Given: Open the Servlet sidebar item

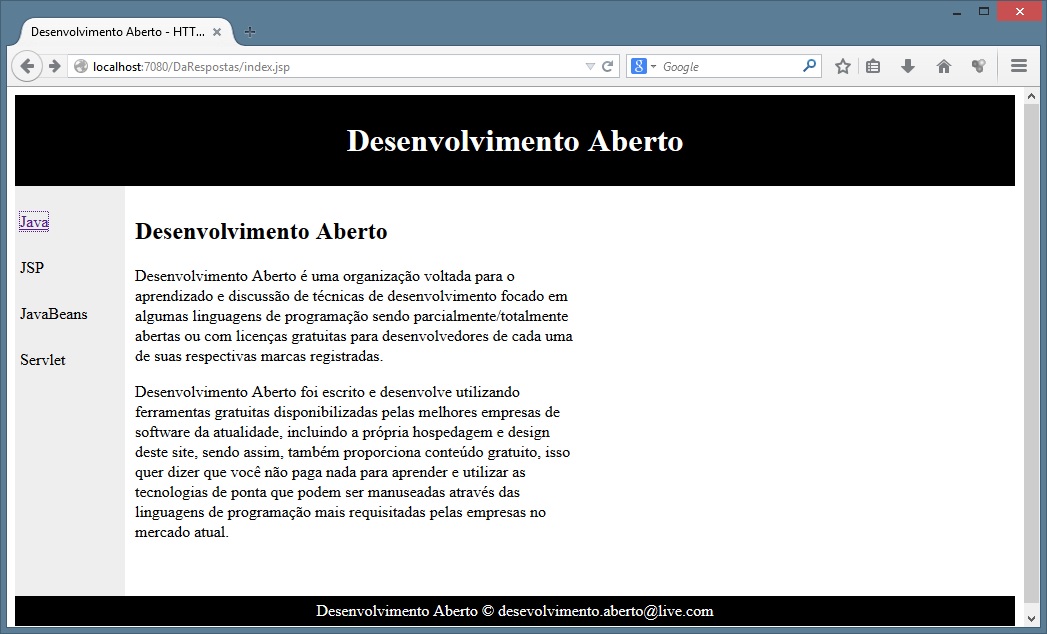Looking at the screenshot, I should click(x=43, y=360).
